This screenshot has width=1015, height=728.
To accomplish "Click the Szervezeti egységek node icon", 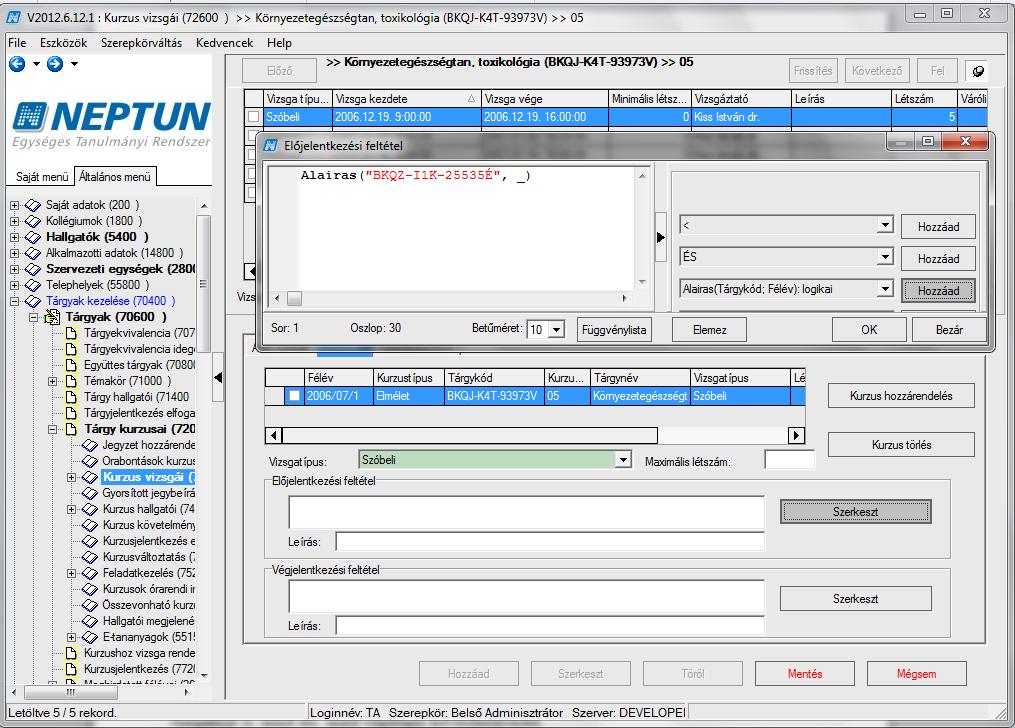I will pyautogui.click(x=33, y=269).
